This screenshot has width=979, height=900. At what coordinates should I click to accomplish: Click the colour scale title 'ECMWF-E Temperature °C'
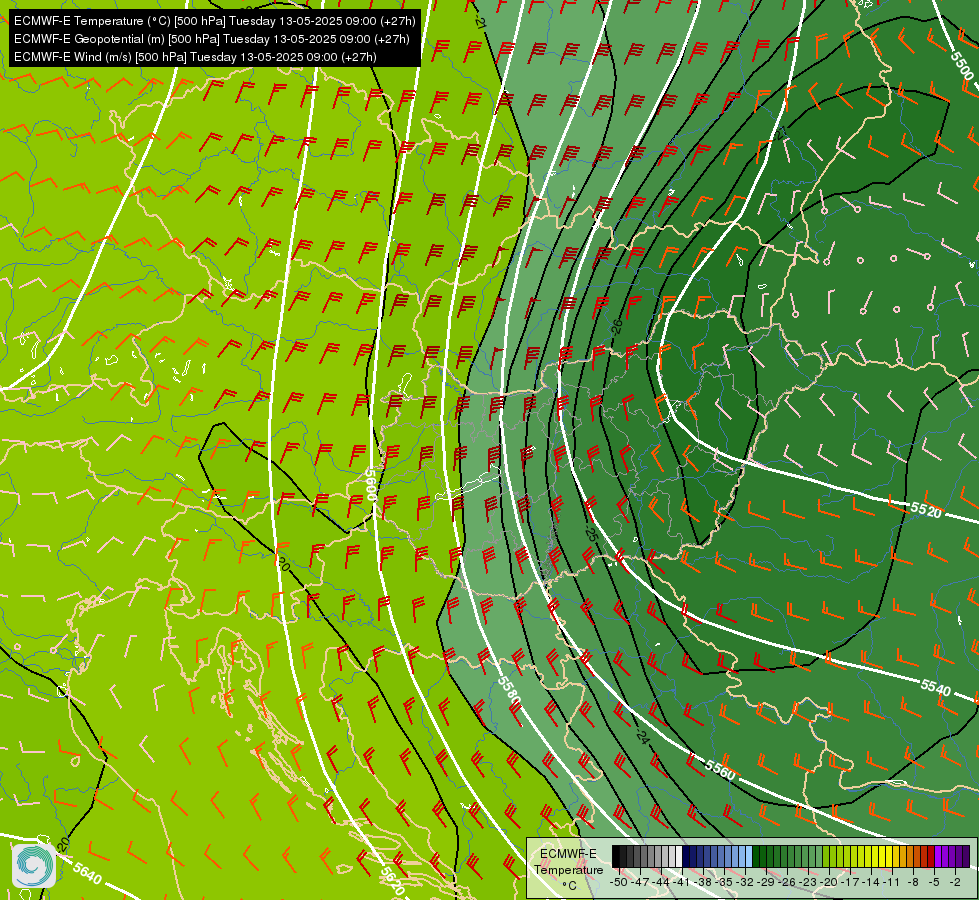tap(569, 869)
